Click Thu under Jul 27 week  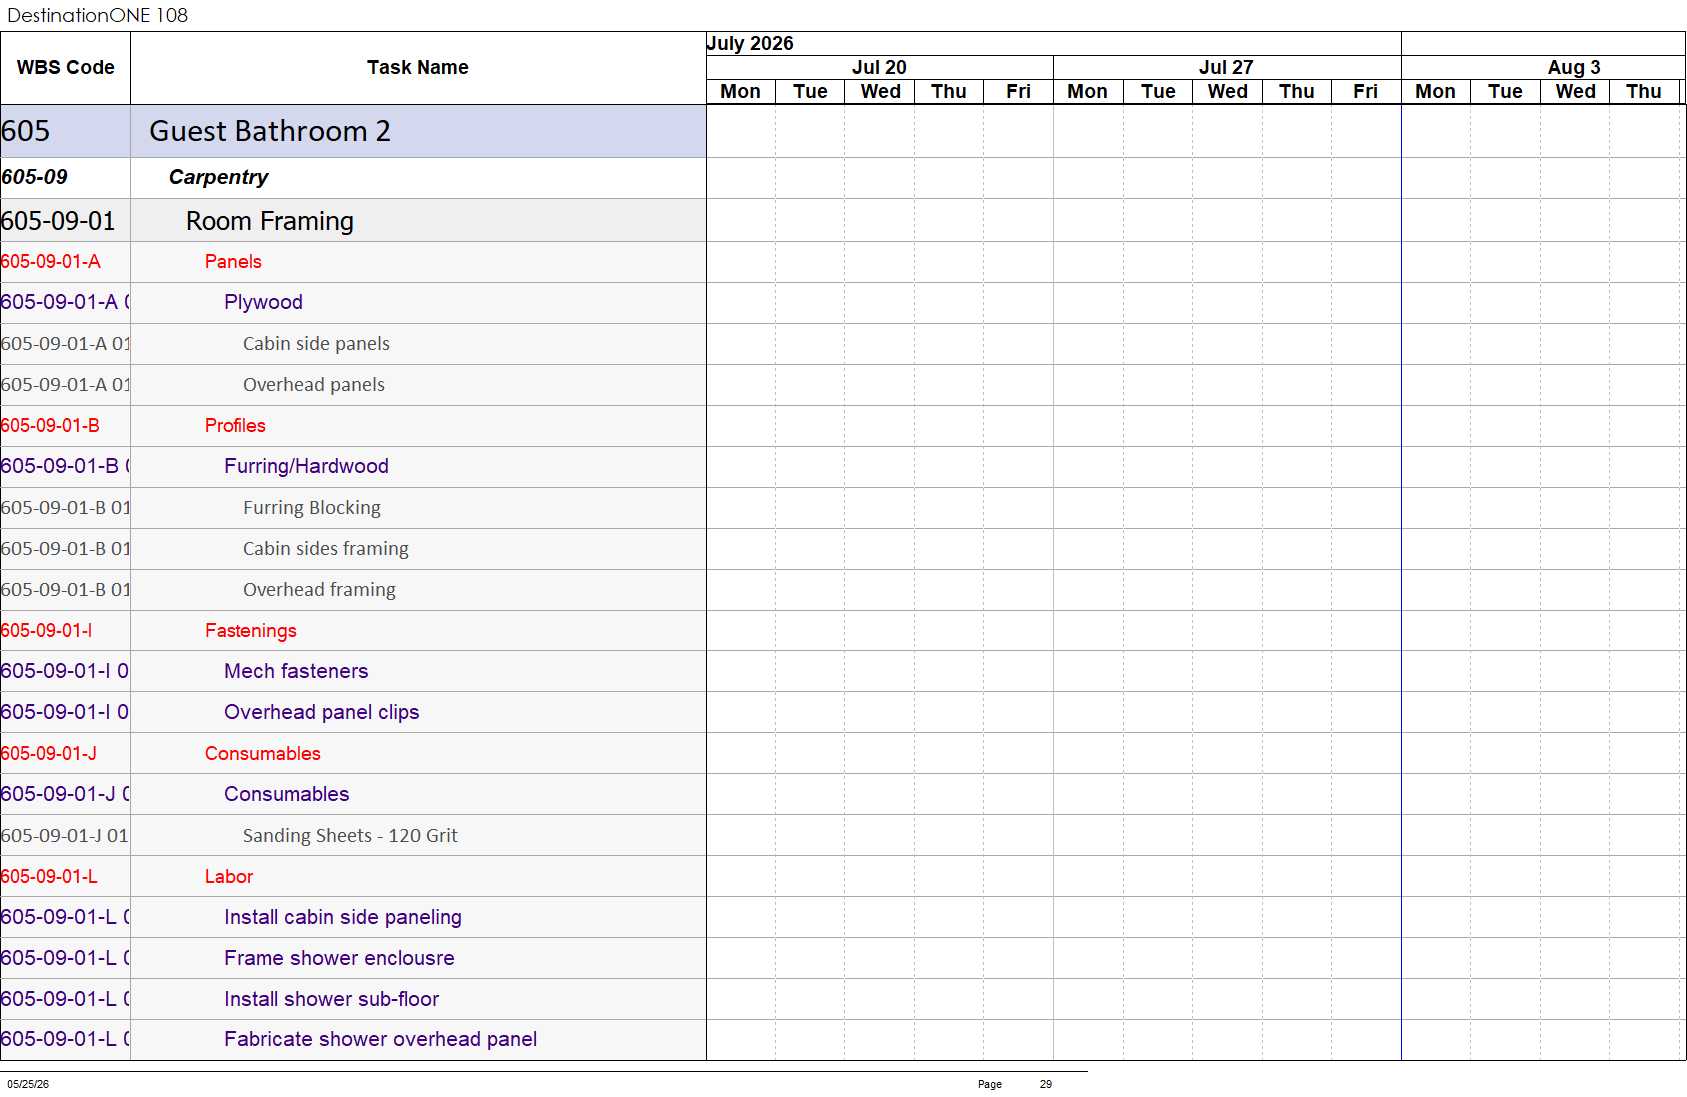(1297, 91)
